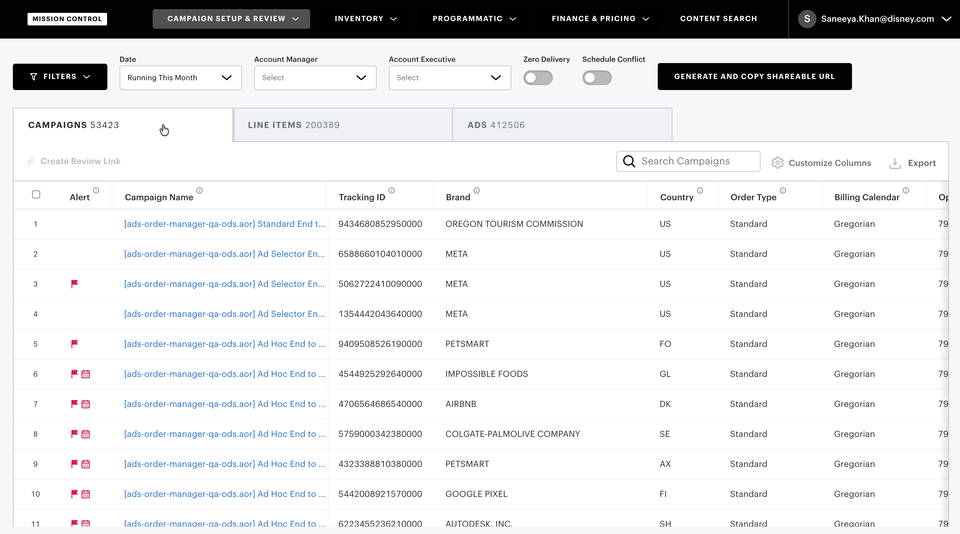This screenshot has height=534, width=960.
Task: Click OREGON TOURISM COMMISSION brand cell
Action: [x=514, y=224]
